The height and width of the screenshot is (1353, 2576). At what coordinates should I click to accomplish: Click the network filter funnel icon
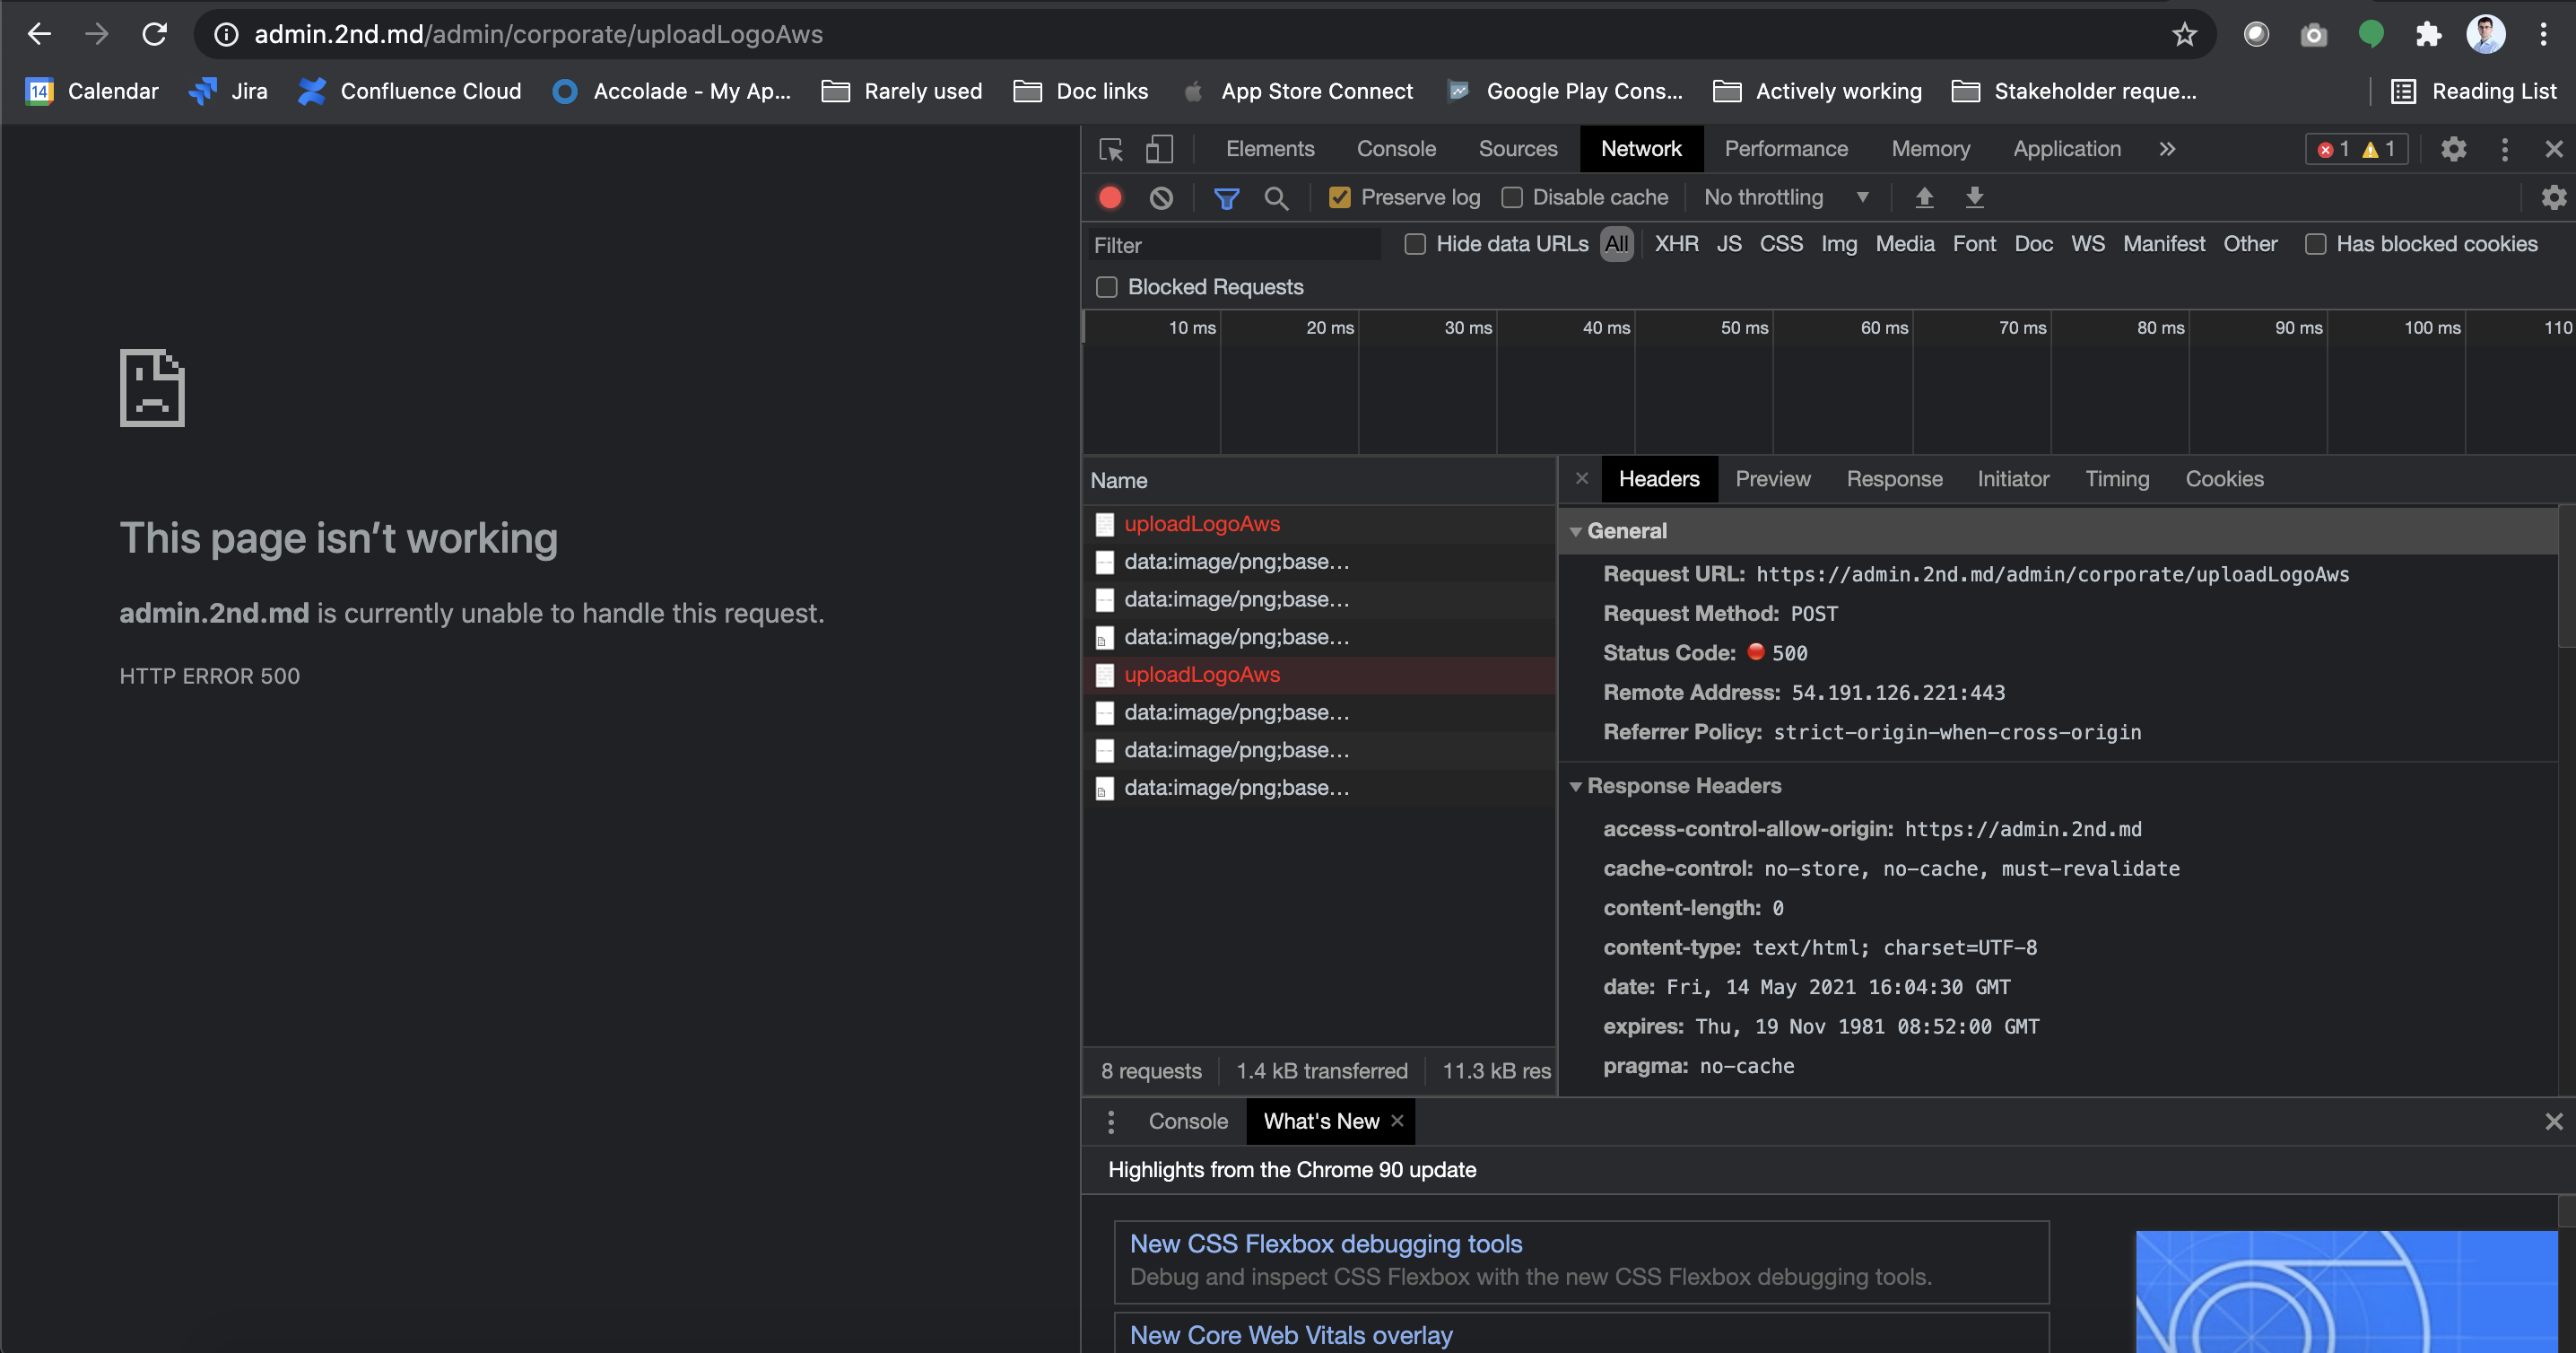[1226, 197]
